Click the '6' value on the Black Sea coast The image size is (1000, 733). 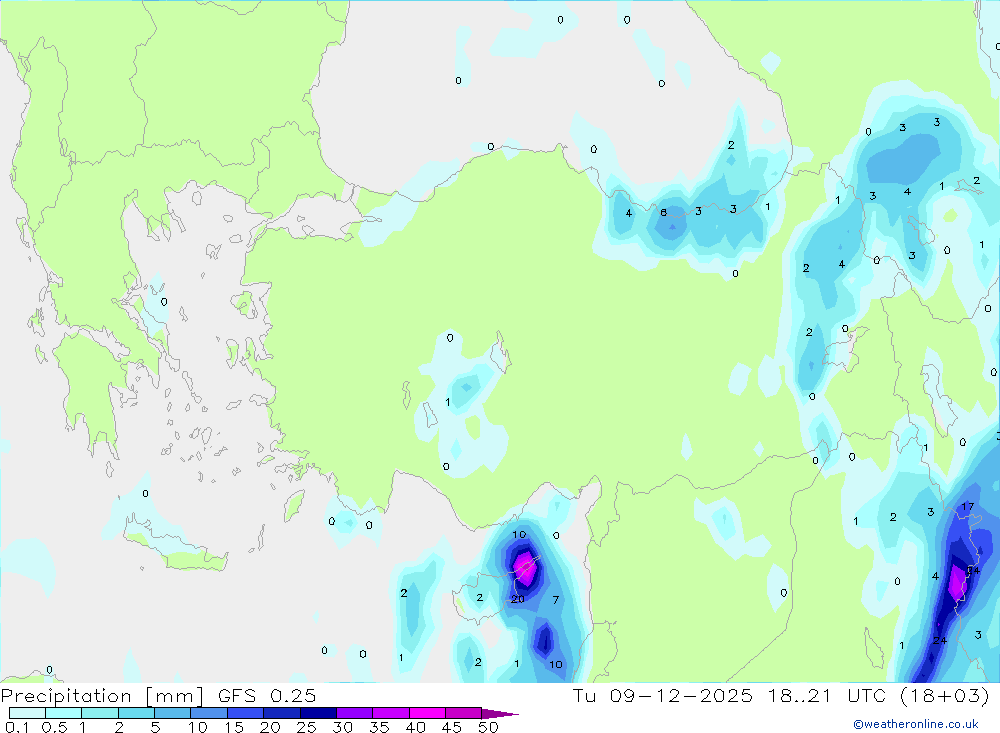coord(663,212)
